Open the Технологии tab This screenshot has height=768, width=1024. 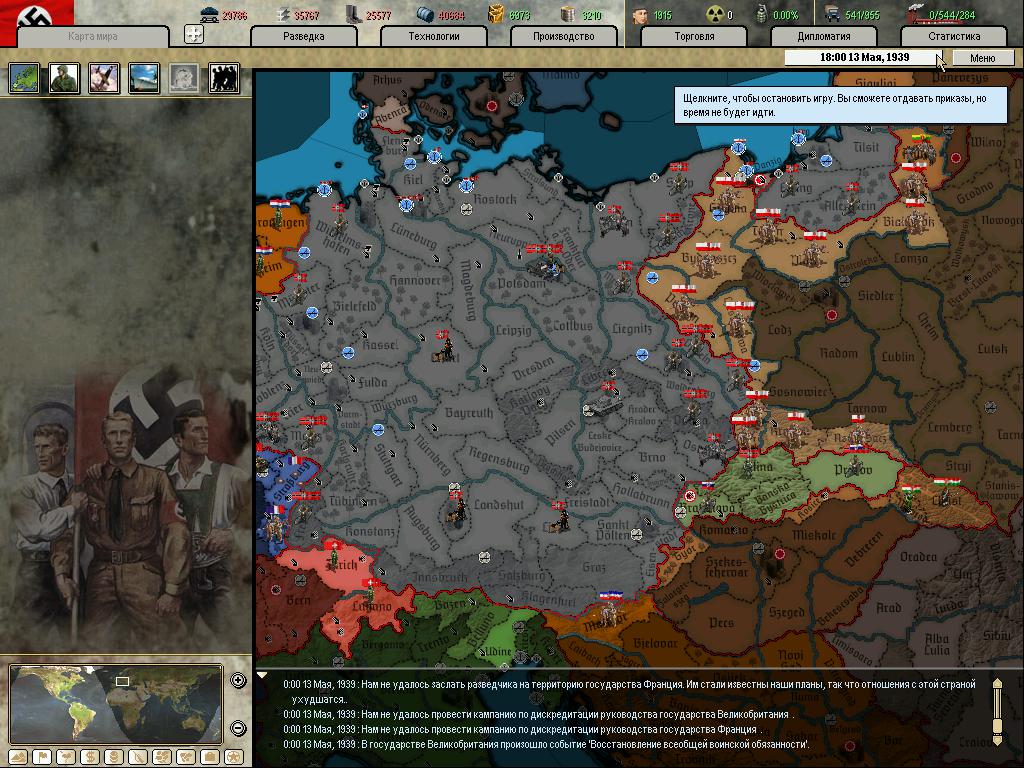434,37
